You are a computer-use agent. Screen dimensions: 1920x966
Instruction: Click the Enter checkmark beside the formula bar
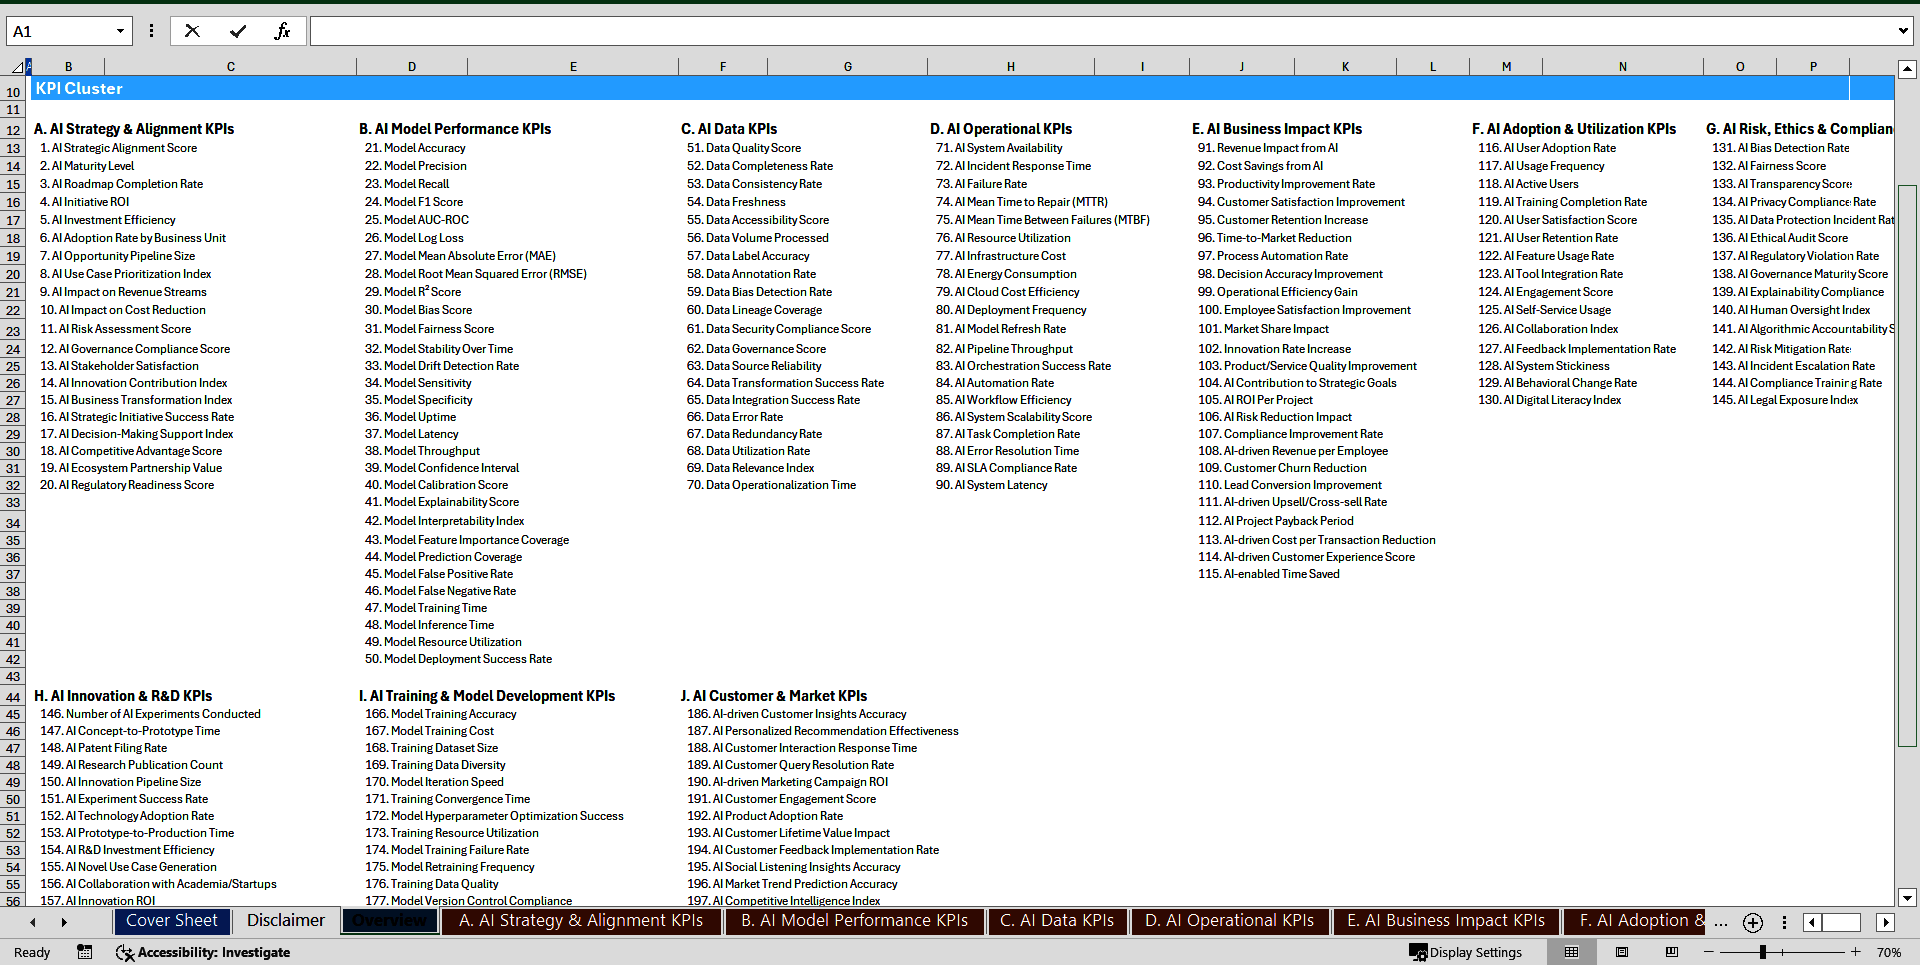pyautogui.click(x=238, y=30)
